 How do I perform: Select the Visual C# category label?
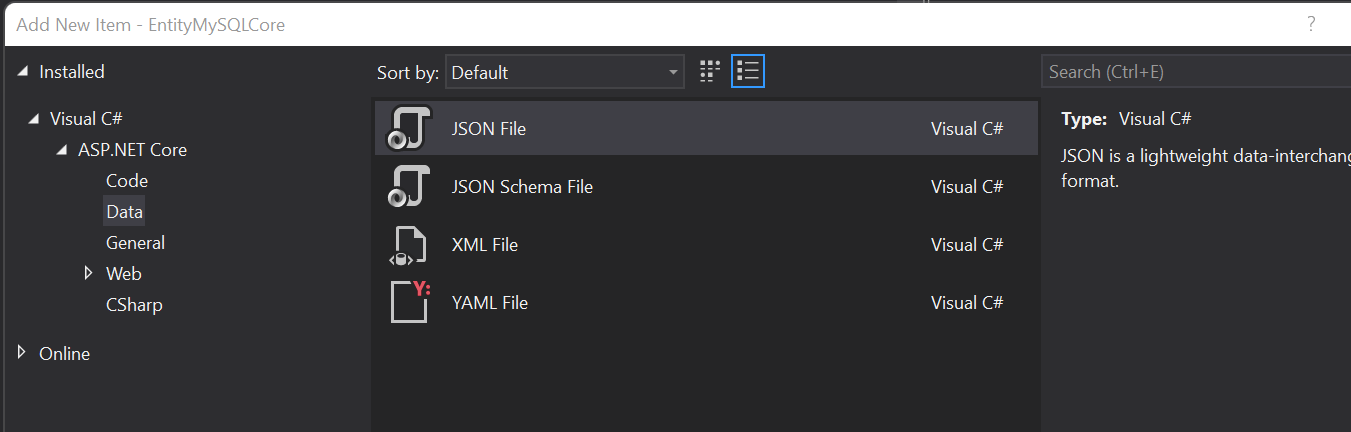click(x=86, y=119)
